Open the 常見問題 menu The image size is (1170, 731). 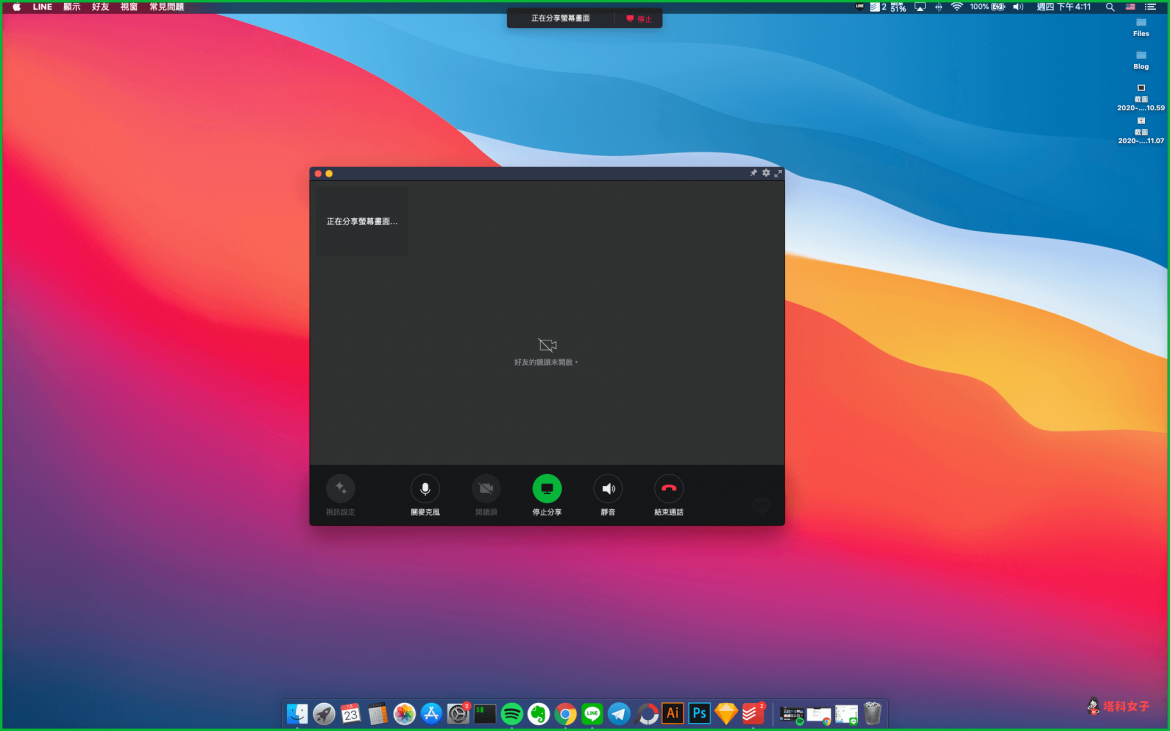click(x=166, y=7)
